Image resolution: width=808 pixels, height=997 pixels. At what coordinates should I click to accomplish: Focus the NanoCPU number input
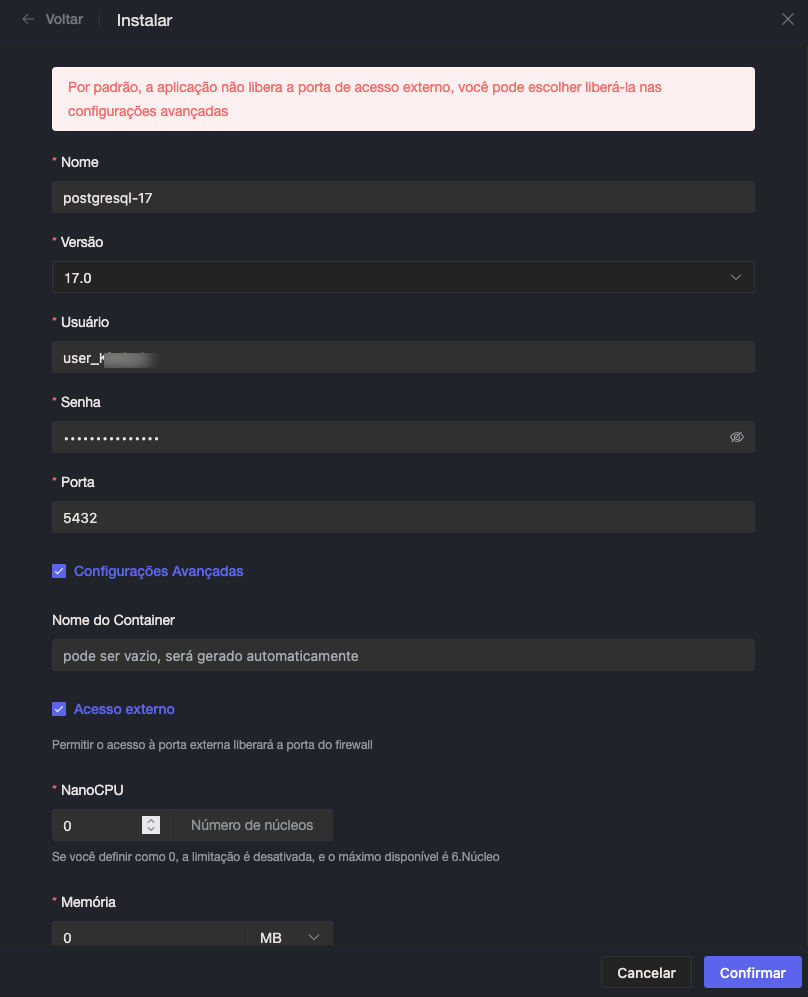click(x=95, y=826)
